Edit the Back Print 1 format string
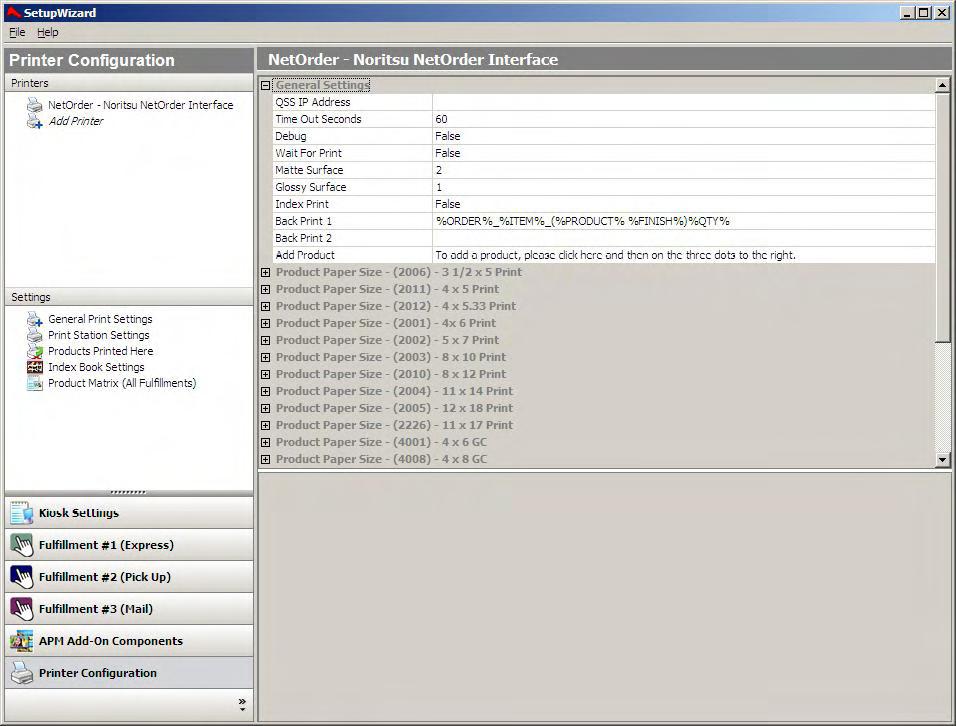Viewport: 956px width, 726px height. [683, 222]
